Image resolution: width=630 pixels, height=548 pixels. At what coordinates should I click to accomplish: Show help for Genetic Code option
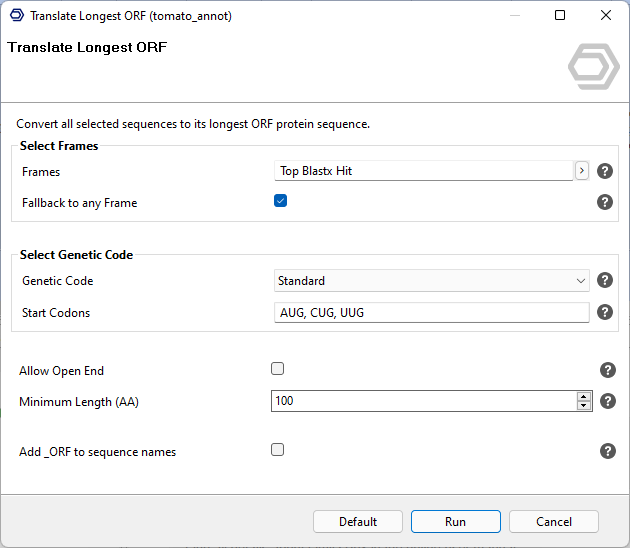(604, 281)
